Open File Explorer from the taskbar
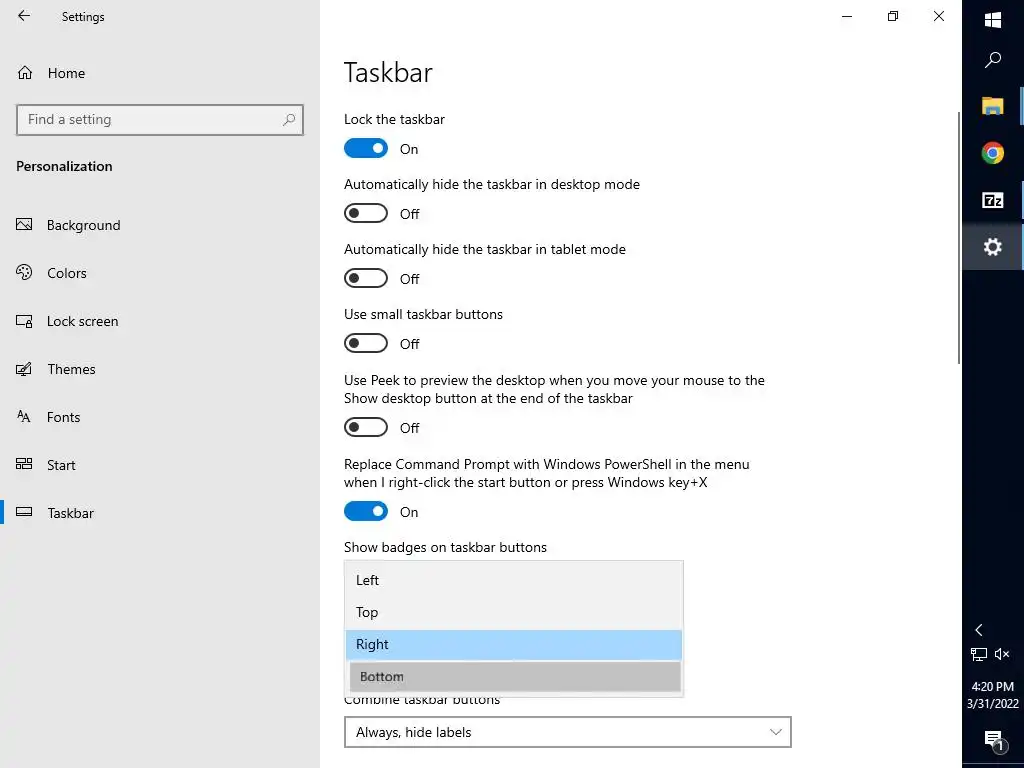 [992, 105]
